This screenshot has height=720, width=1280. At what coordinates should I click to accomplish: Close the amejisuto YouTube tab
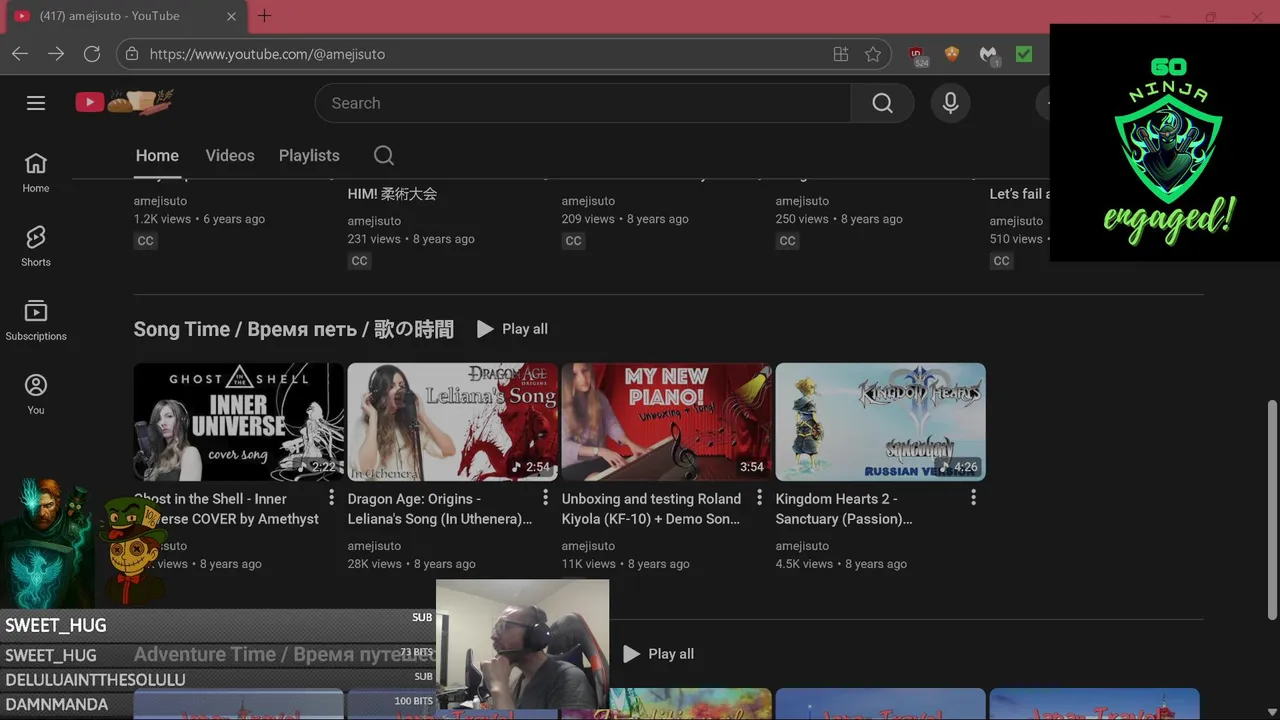(x=232, y=16)
